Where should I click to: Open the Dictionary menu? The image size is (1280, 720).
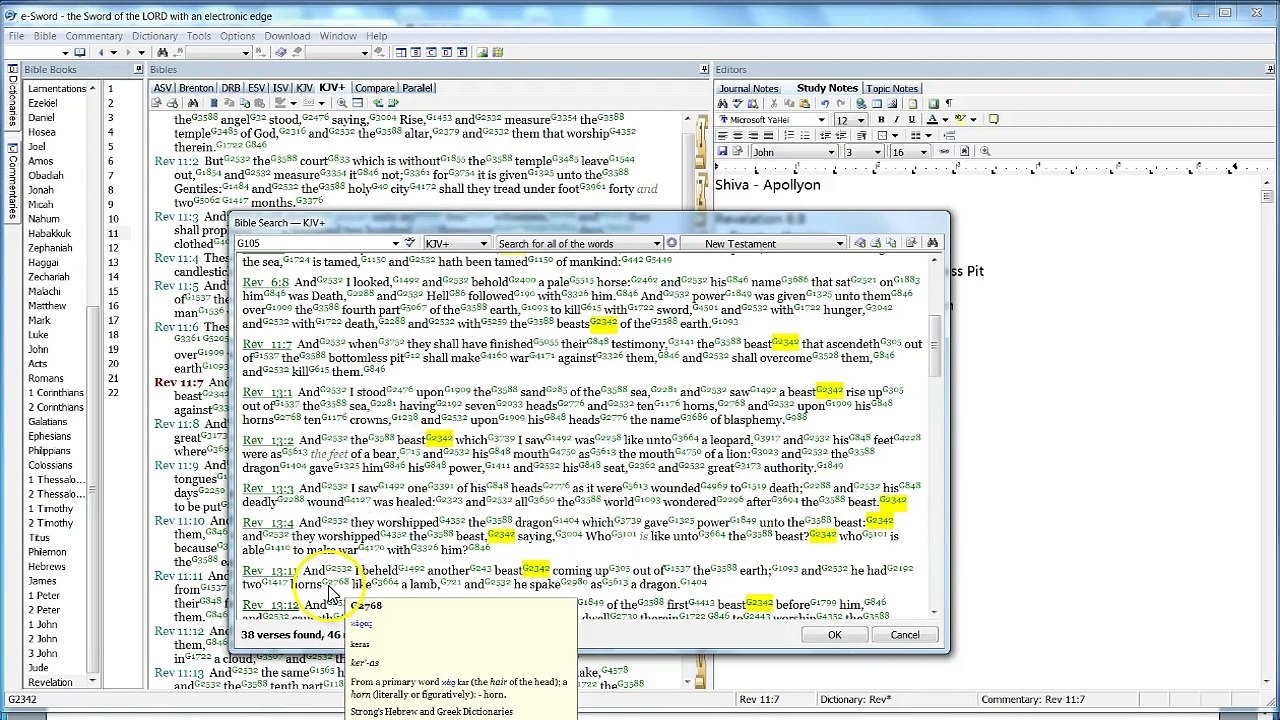[154, 36]
